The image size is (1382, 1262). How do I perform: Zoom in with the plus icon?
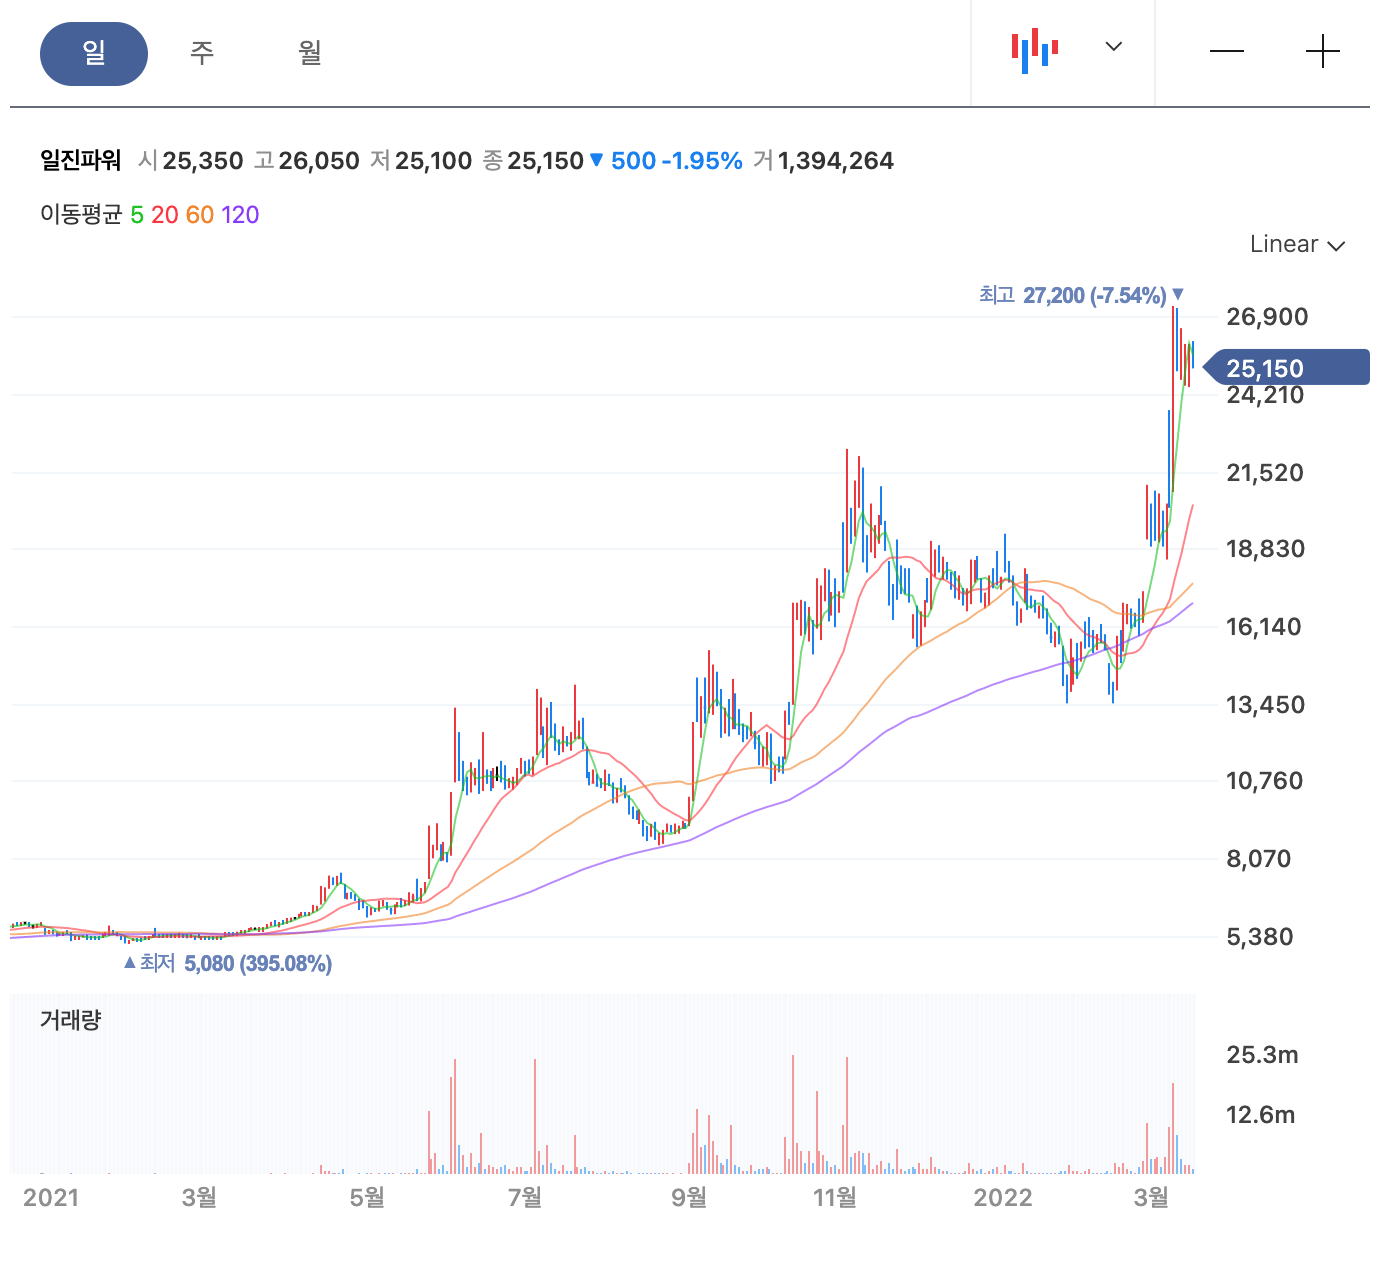pos(1323,51)
